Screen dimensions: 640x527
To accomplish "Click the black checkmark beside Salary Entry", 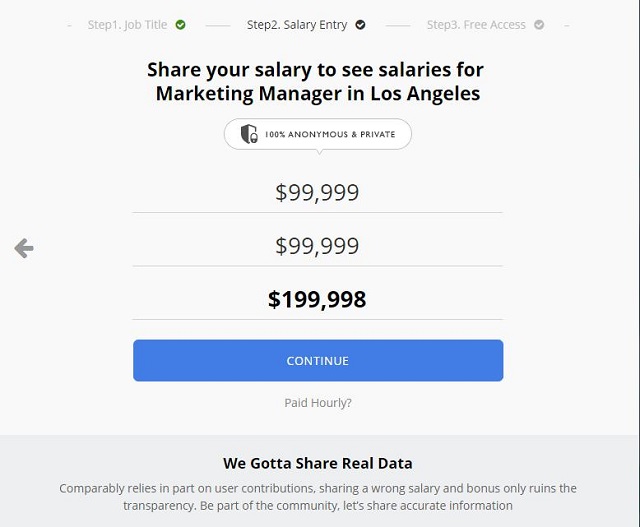I will 361,25.
